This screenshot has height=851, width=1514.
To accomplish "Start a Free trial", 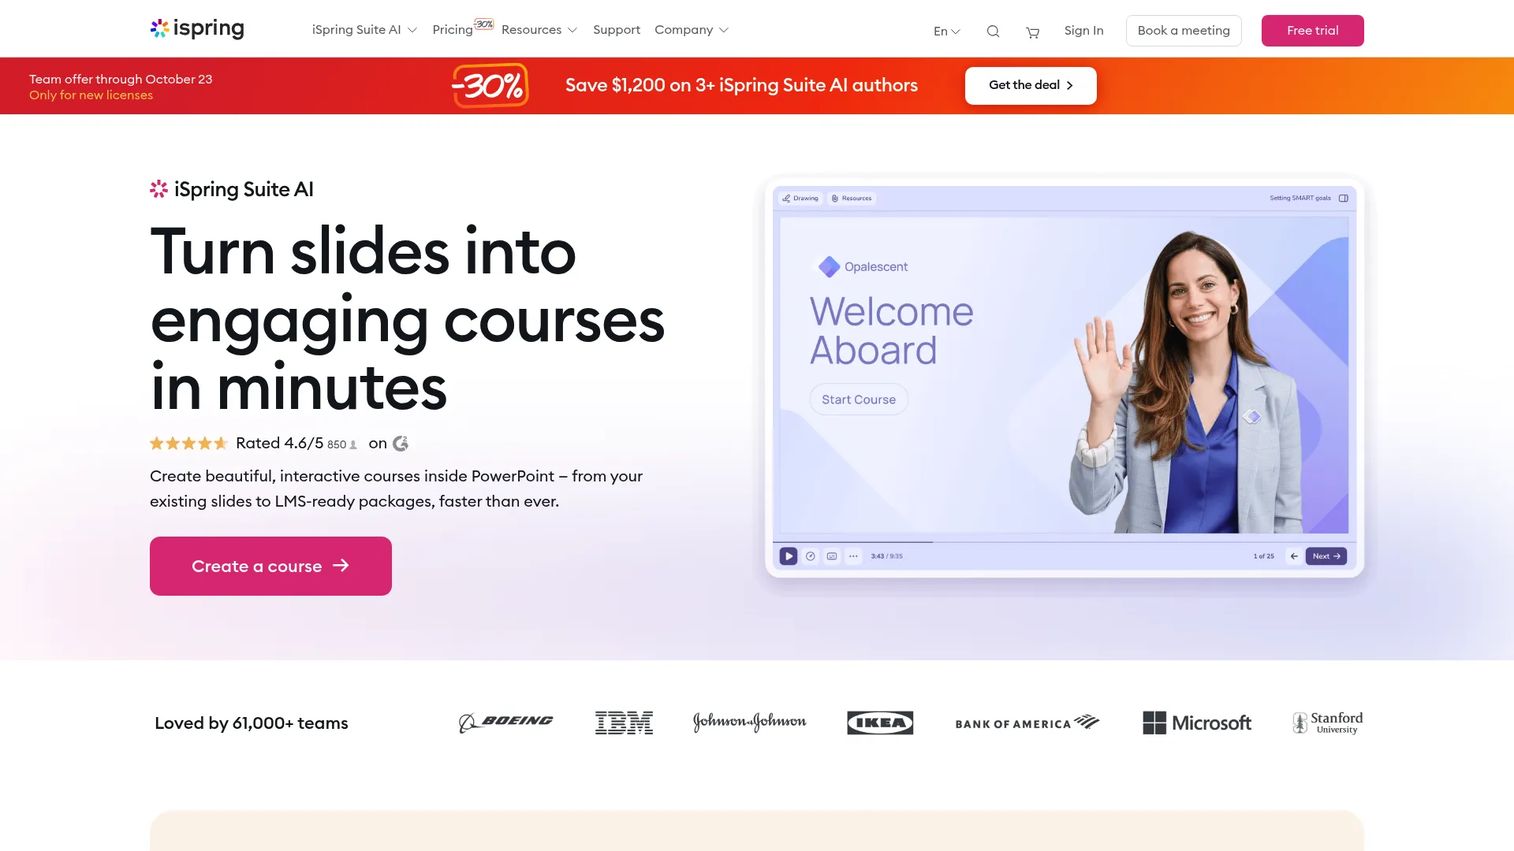I will point(1312,30).
